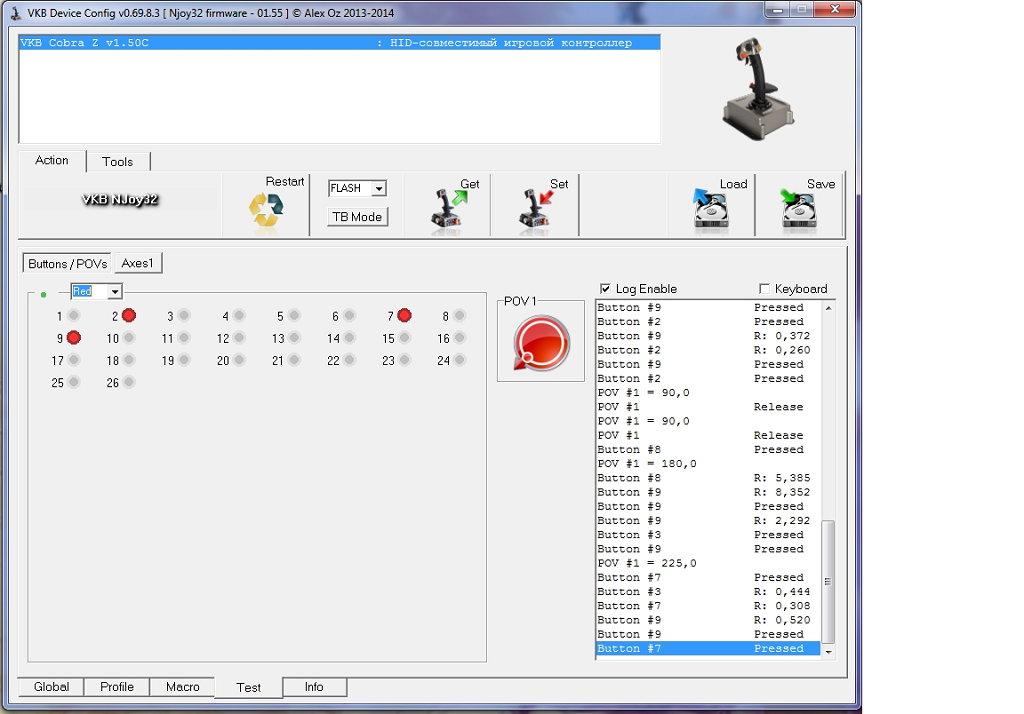Image resolution: width=1024 pixels, height=714 pixels.
Task: Click the Set joystick icon
Action: (537, 210)
